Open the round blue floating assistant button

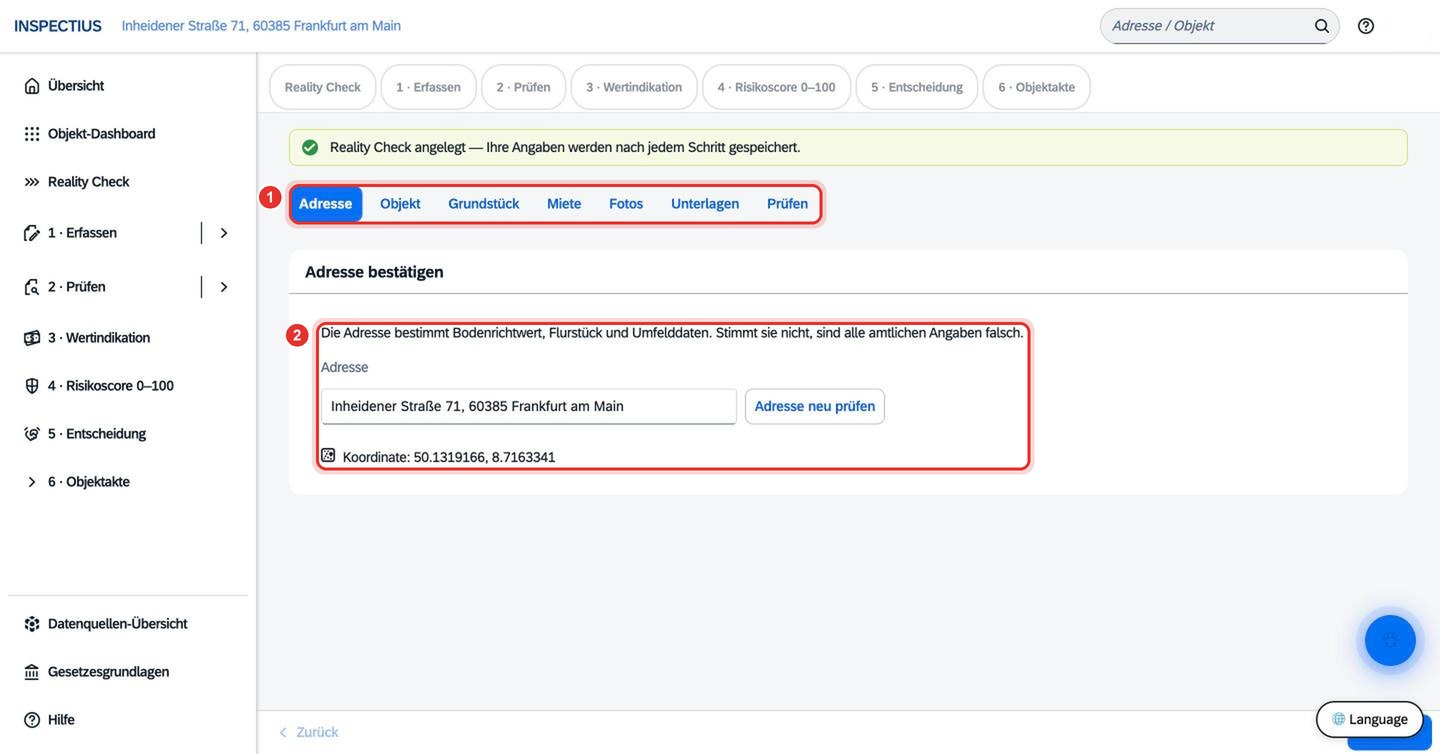[1390, 640]
